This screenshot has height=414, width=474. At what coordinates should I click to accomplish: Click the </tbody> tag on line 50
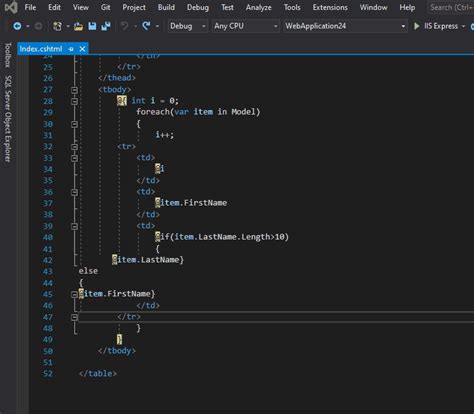tap(117, 351)
